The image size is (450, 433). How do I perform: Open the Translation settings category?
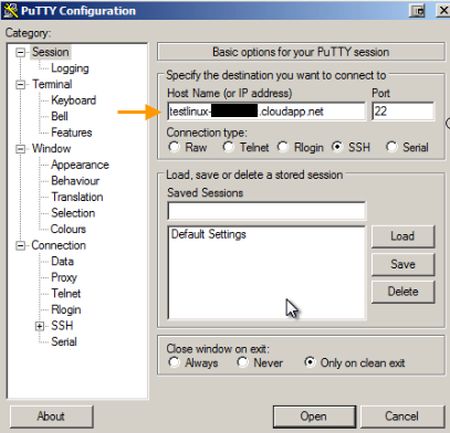tap(77, 197)
